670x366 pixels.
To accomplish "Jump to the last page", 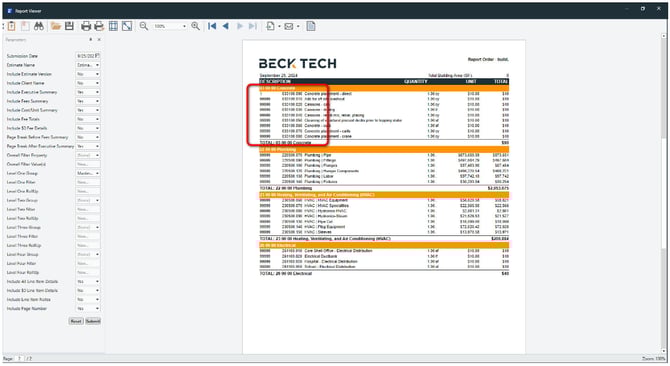I will click(x=253, y=26).
